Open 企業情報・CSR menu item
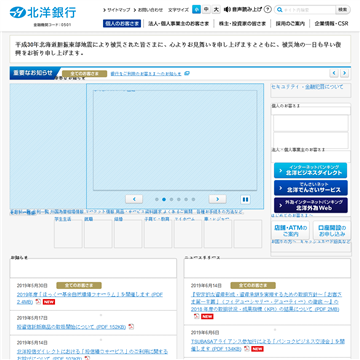The height and width of the screenshot is (360, 360). click(331, 24)
